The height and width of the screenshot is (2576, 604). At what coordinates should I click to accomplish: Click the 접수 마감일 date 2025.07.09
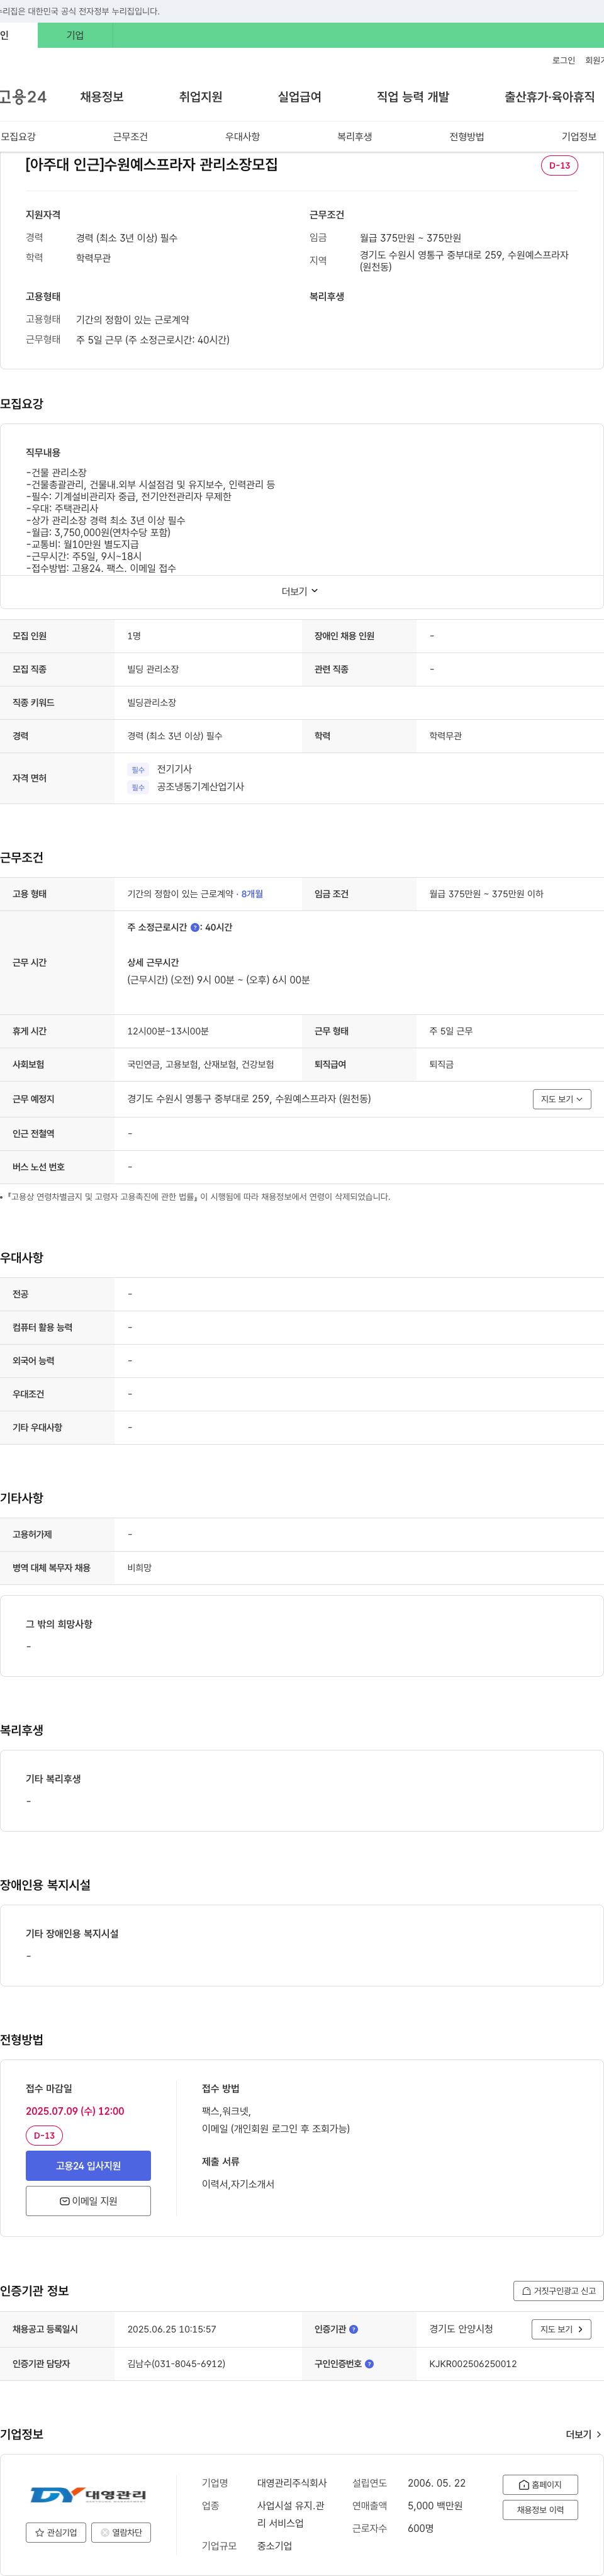75,2110
